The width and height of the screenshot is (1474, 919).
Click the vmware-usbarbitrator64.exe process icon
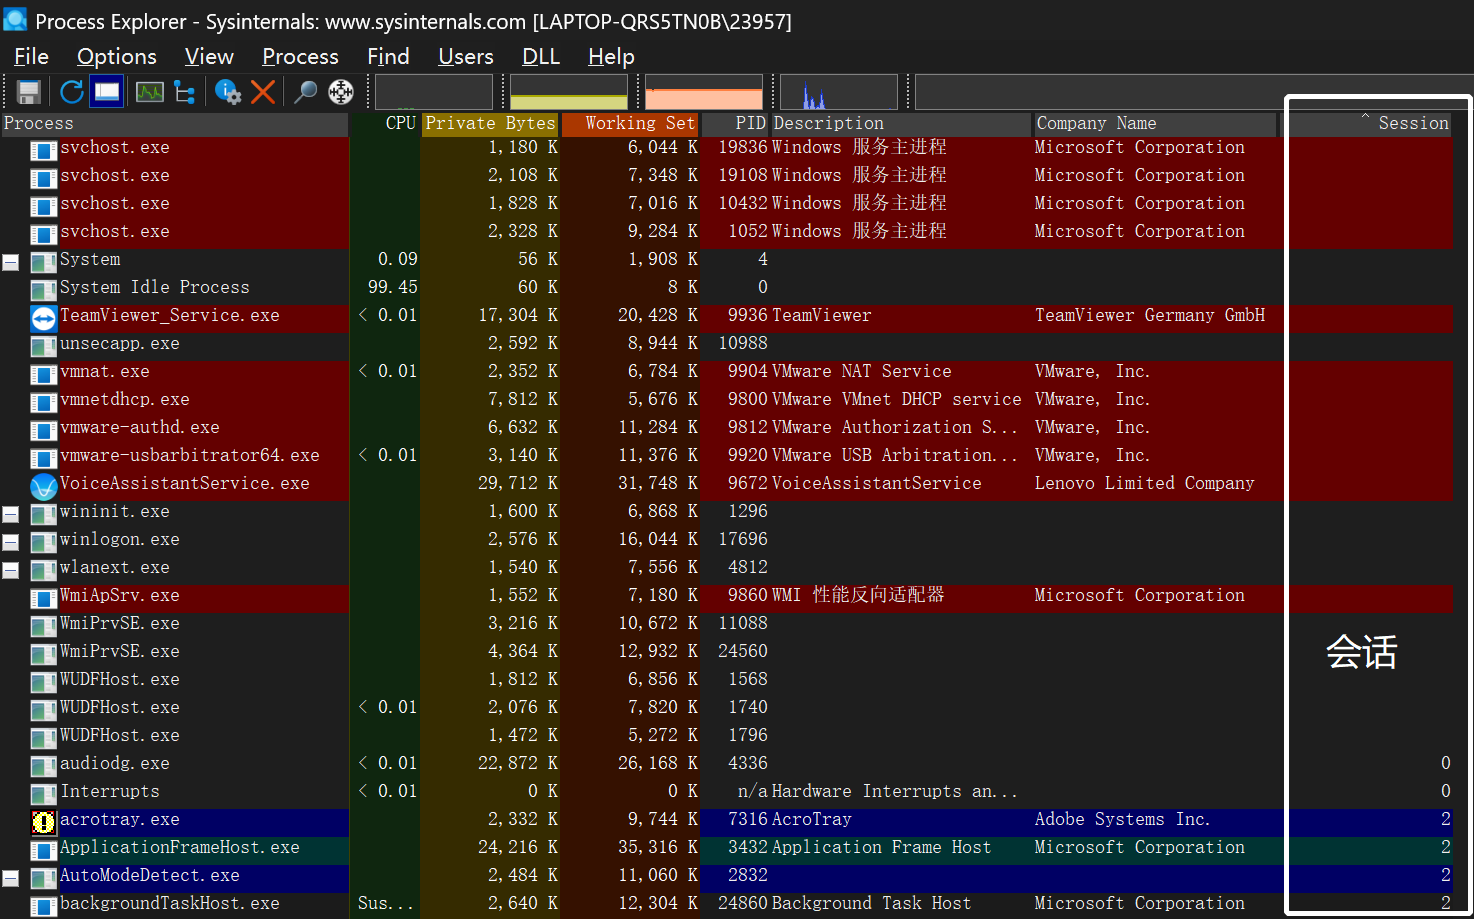pos(44,458)
